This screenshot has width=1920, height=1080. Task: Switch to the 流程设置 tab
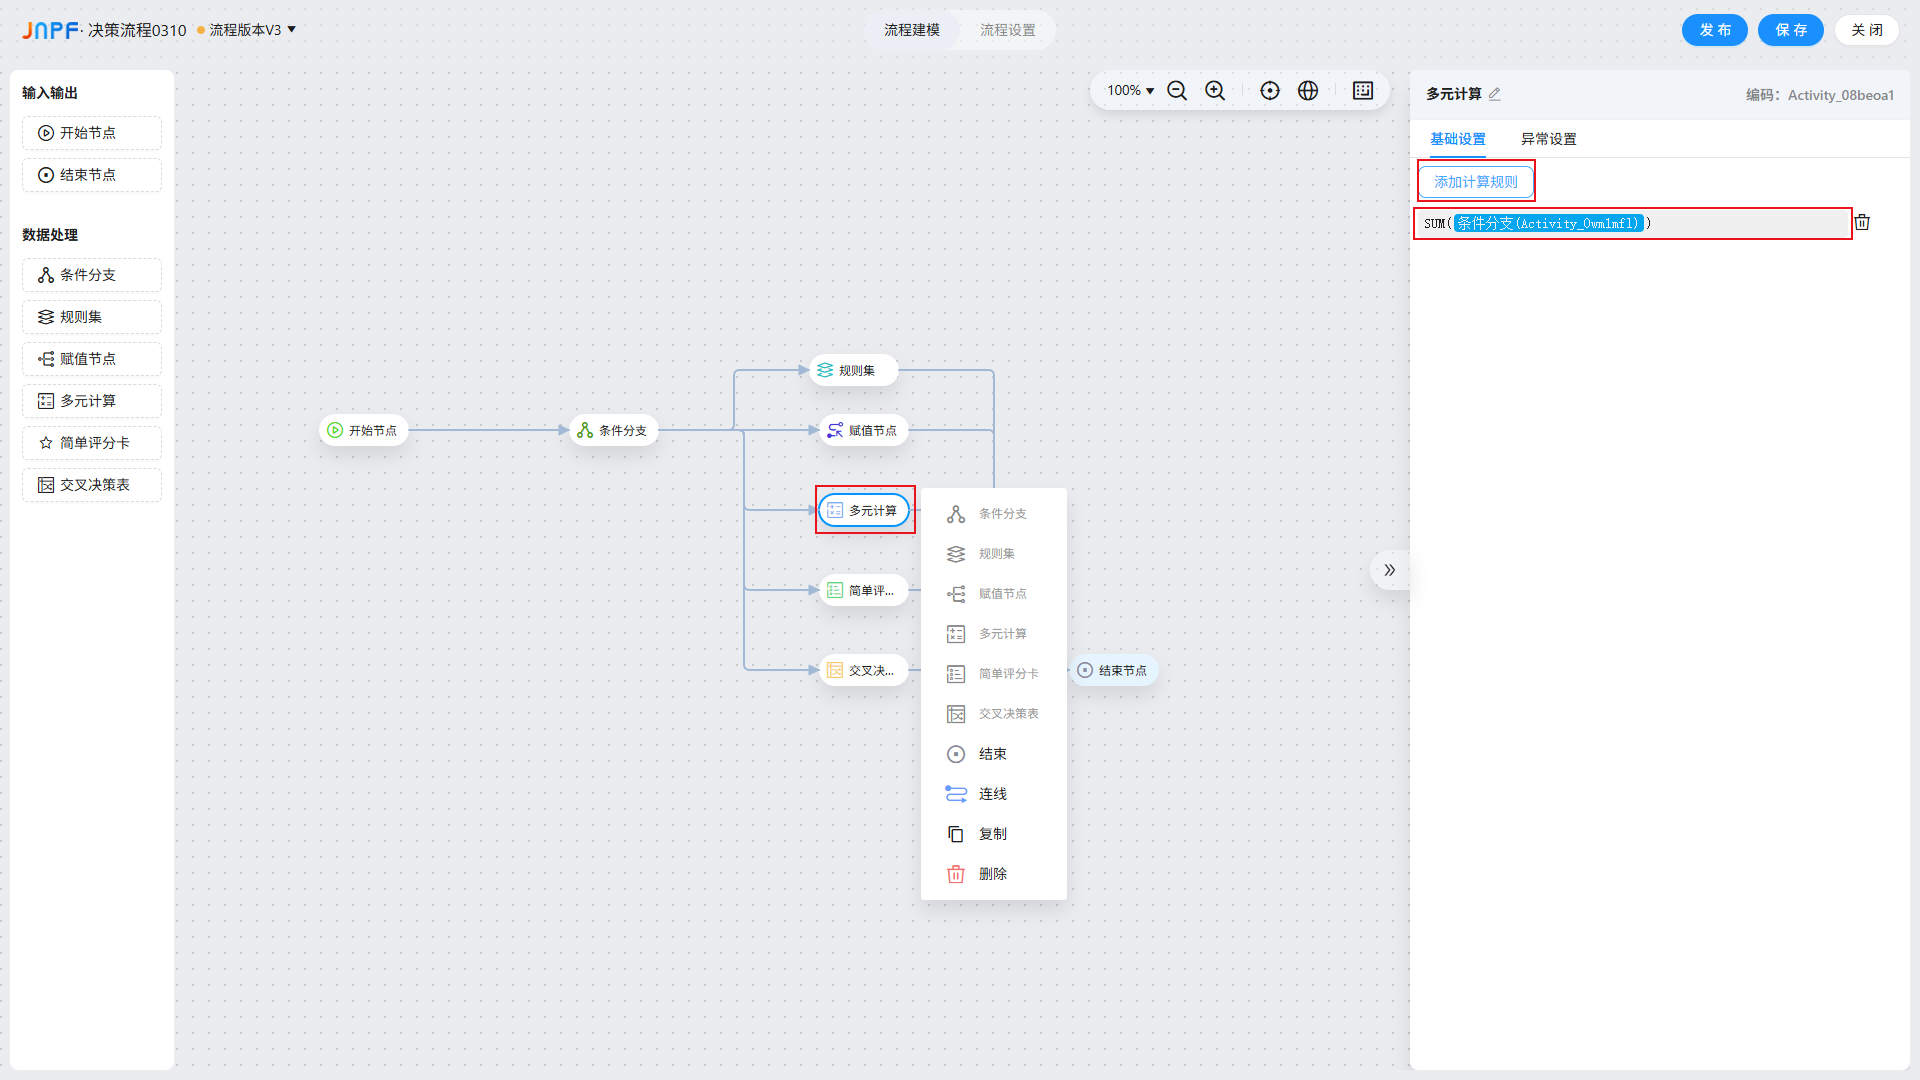pos(1007,30)
